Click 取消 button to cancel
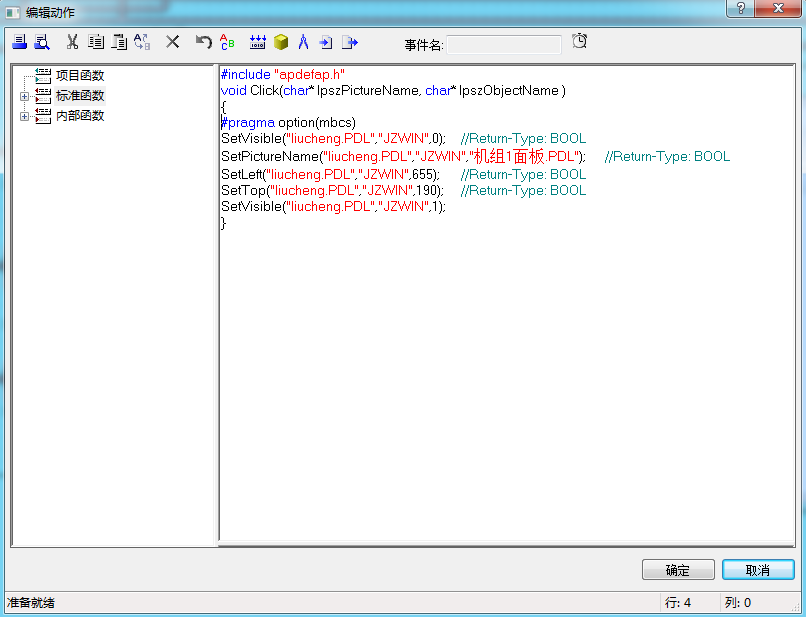 click(758, 570)
